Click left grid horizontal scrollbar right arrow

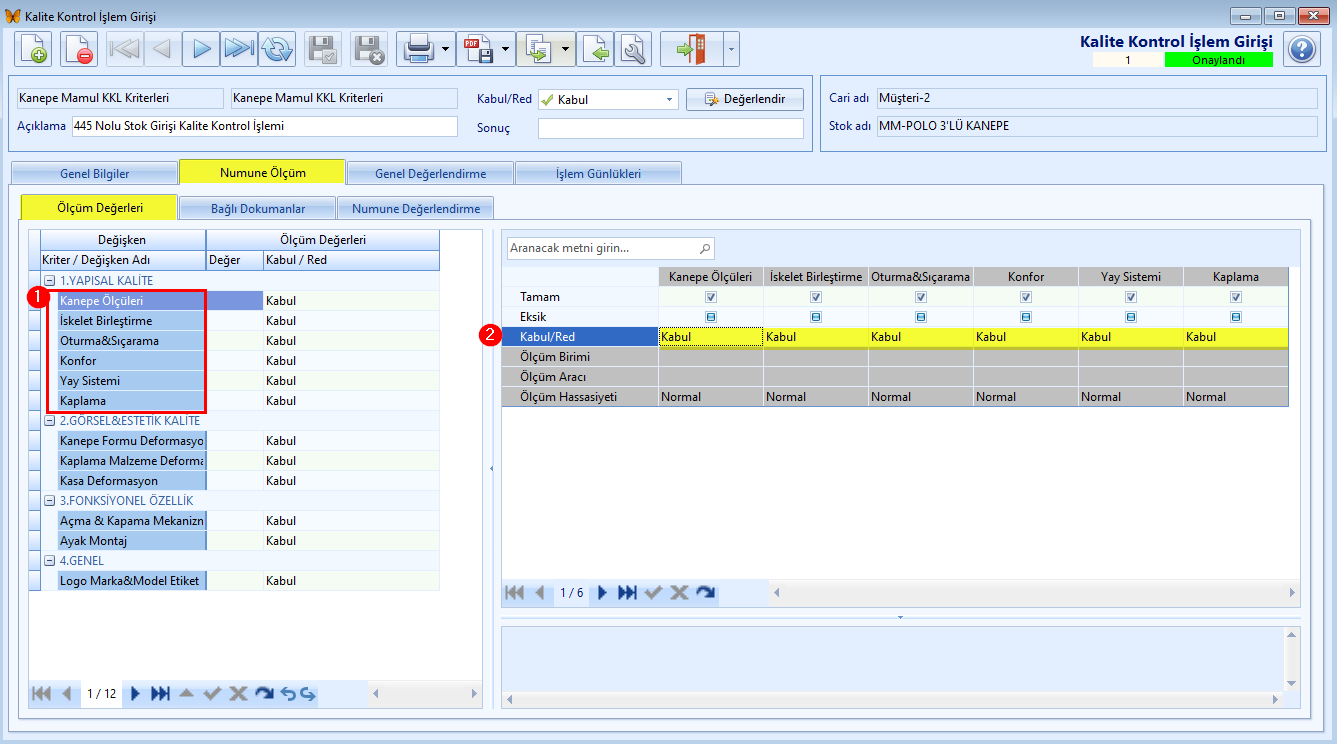click(x=473, y=693)
